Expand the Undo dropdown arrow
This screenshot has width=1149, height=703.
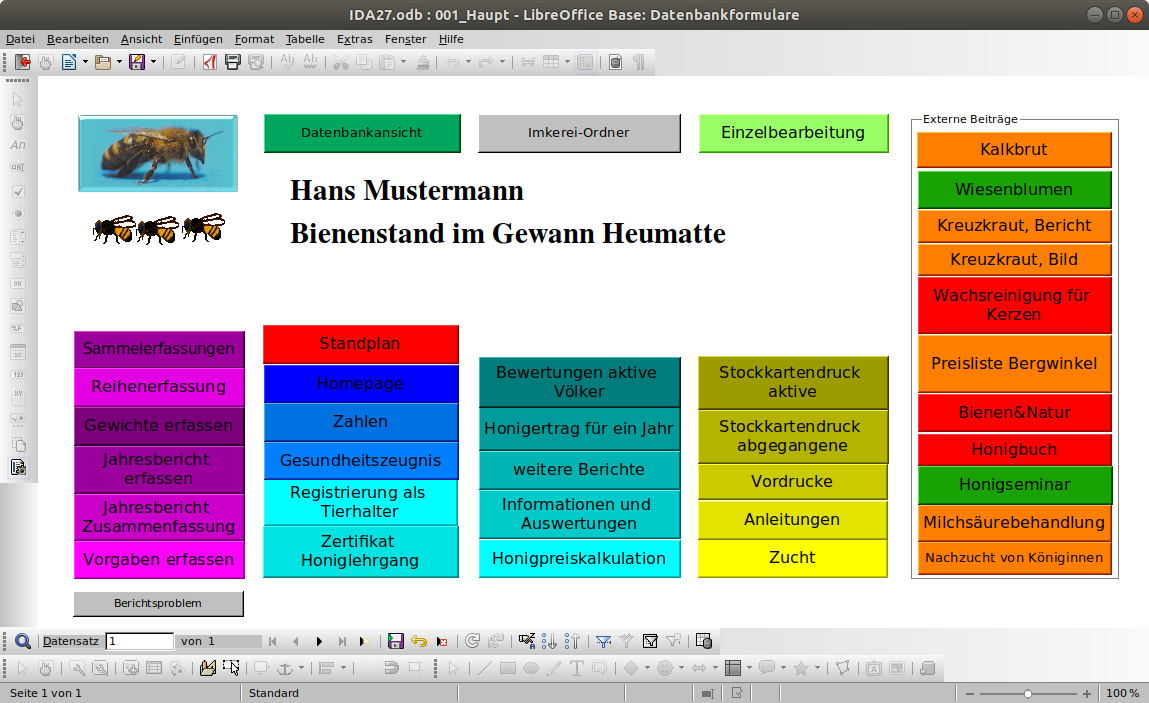pyautogui.click(x=468, y=62)
